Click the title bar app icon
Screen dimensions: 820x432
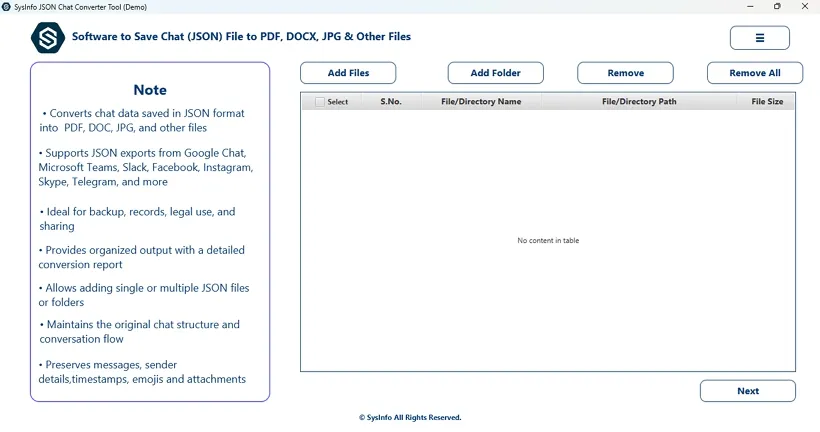[x=6, y=7]
